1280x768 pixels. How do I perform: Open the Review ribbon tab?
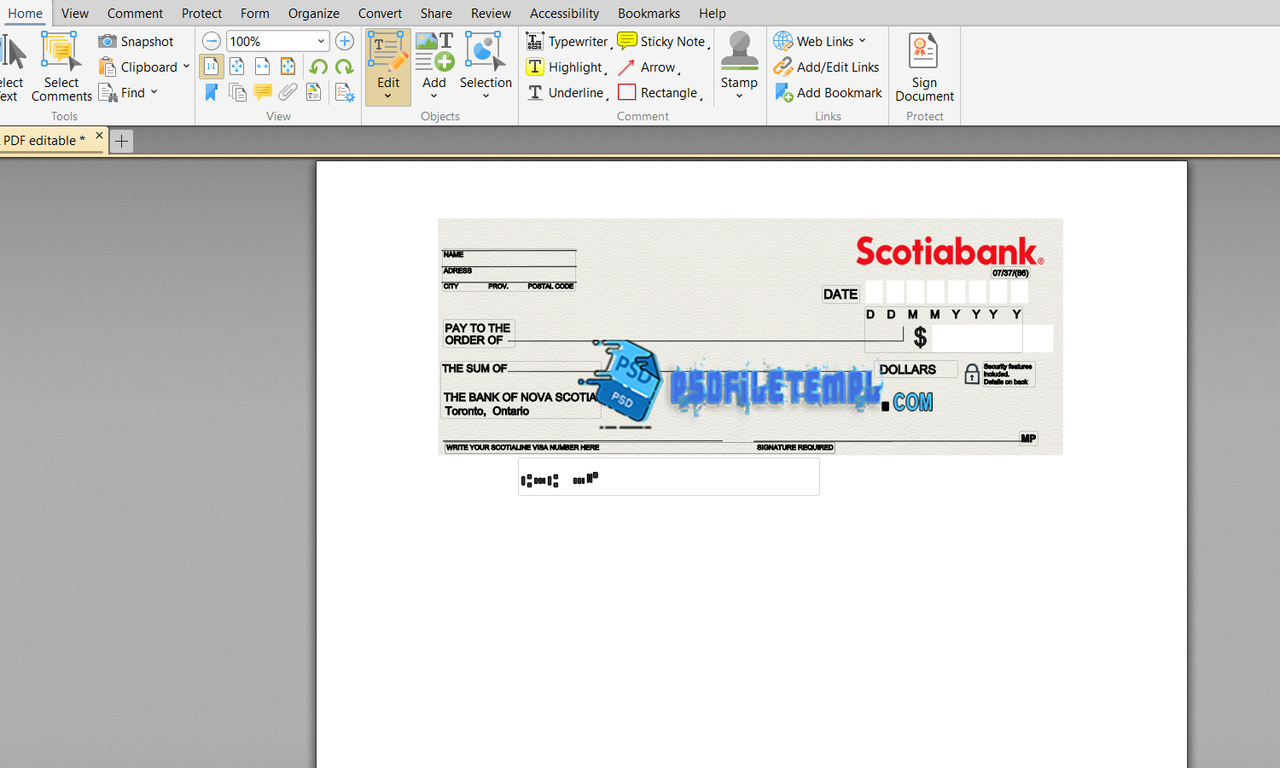(x=491, y=13)
